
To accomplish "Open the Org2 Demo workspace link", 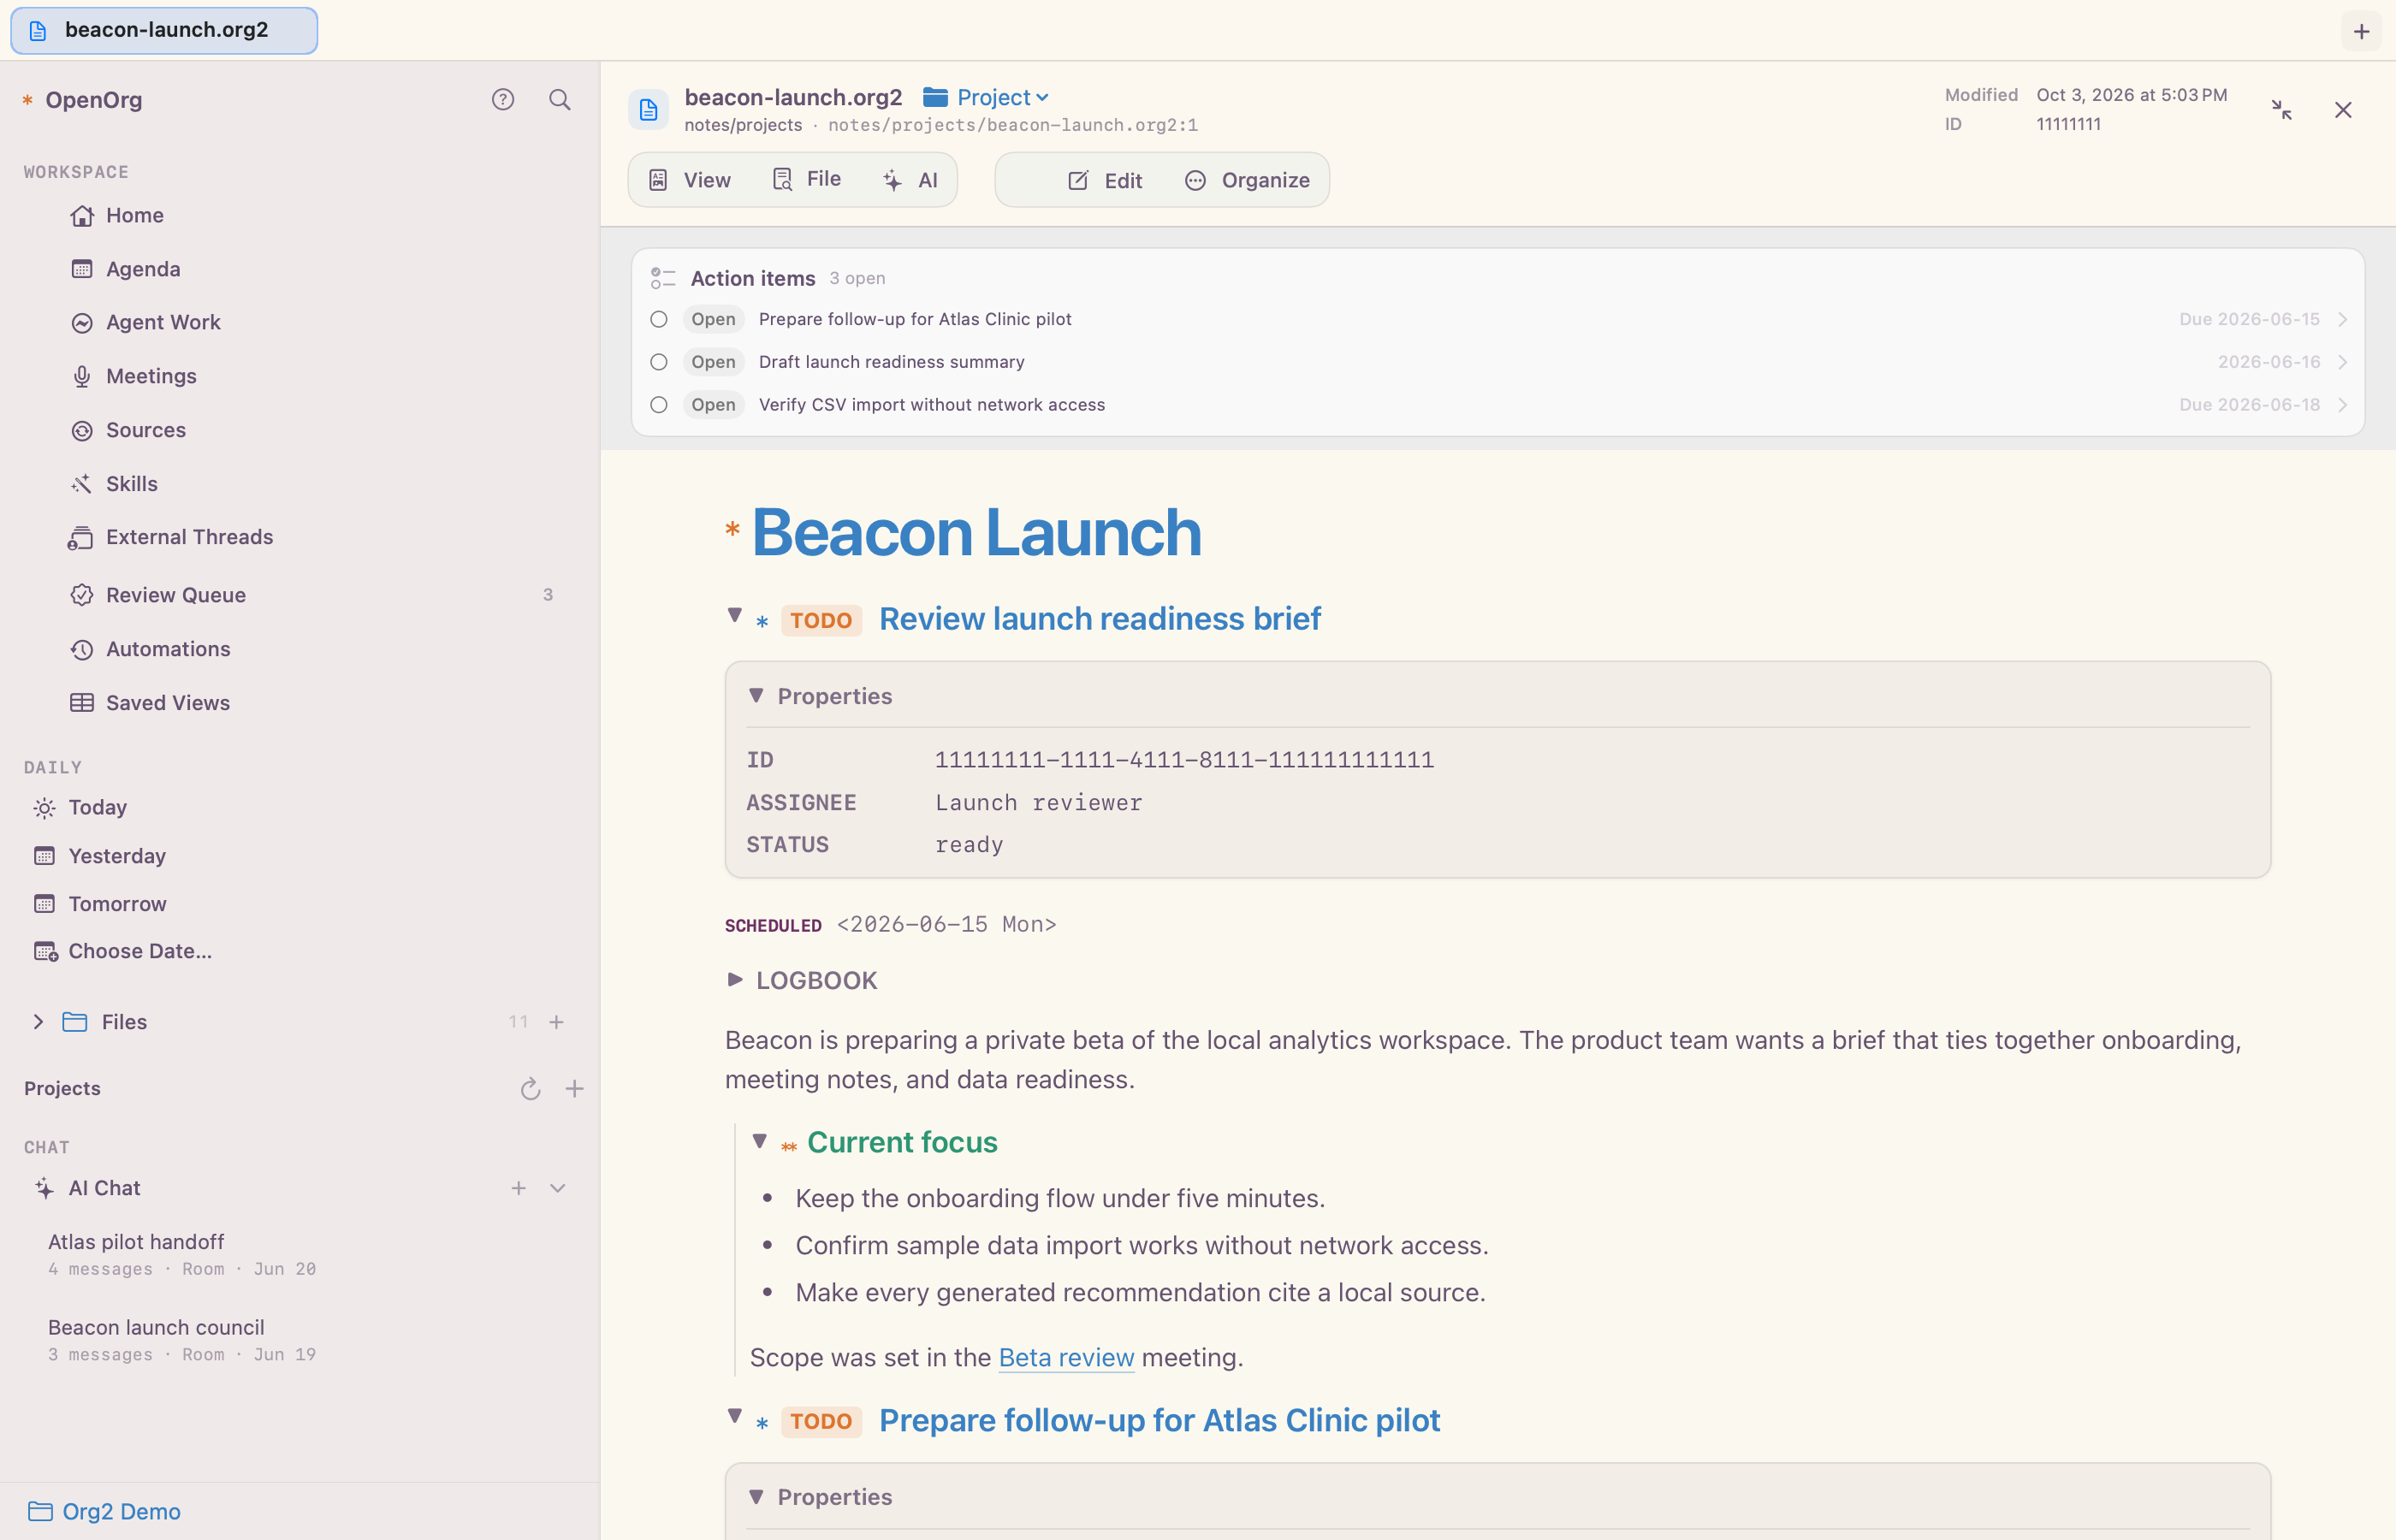I will pos(105,1511).
